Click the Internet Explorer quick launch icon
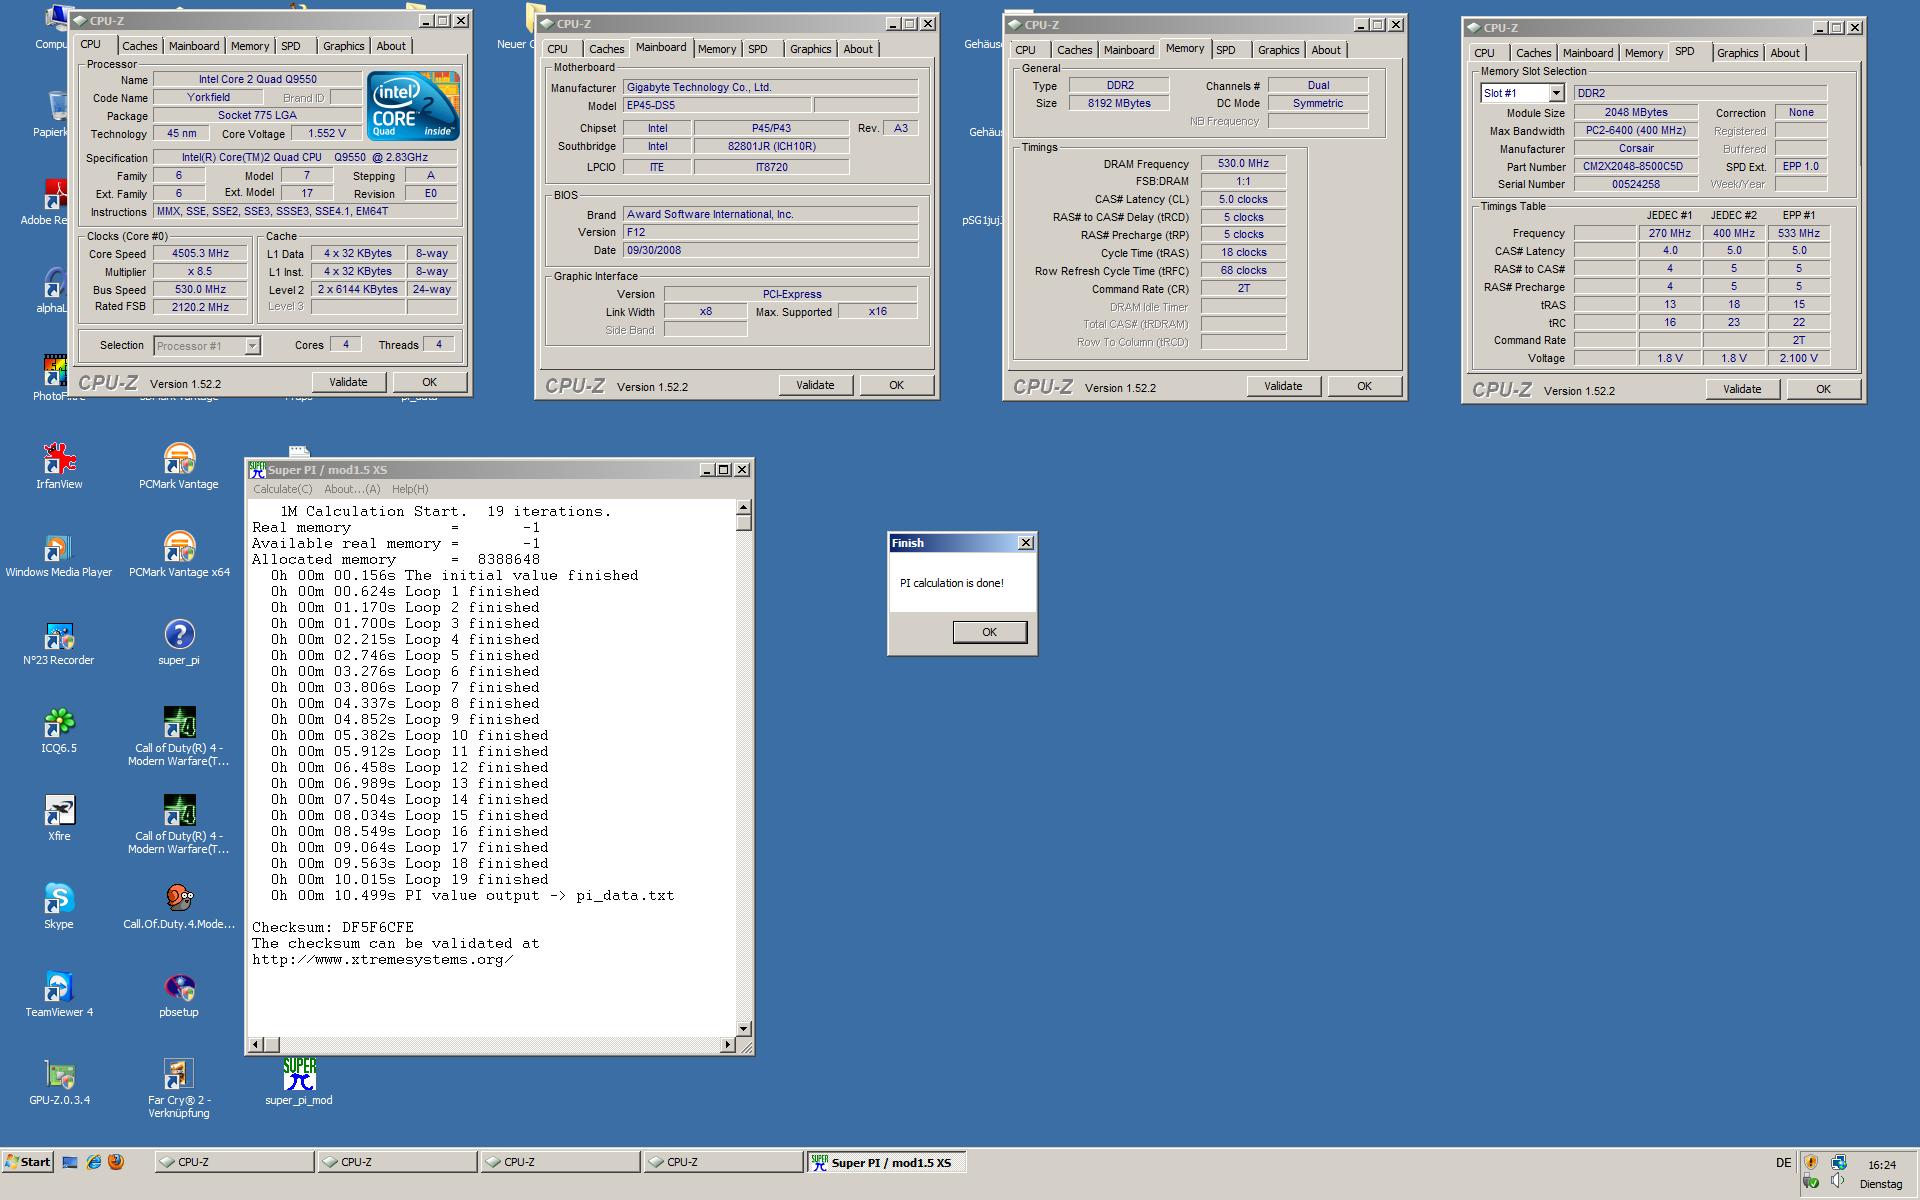 (x=93, y=1162)
